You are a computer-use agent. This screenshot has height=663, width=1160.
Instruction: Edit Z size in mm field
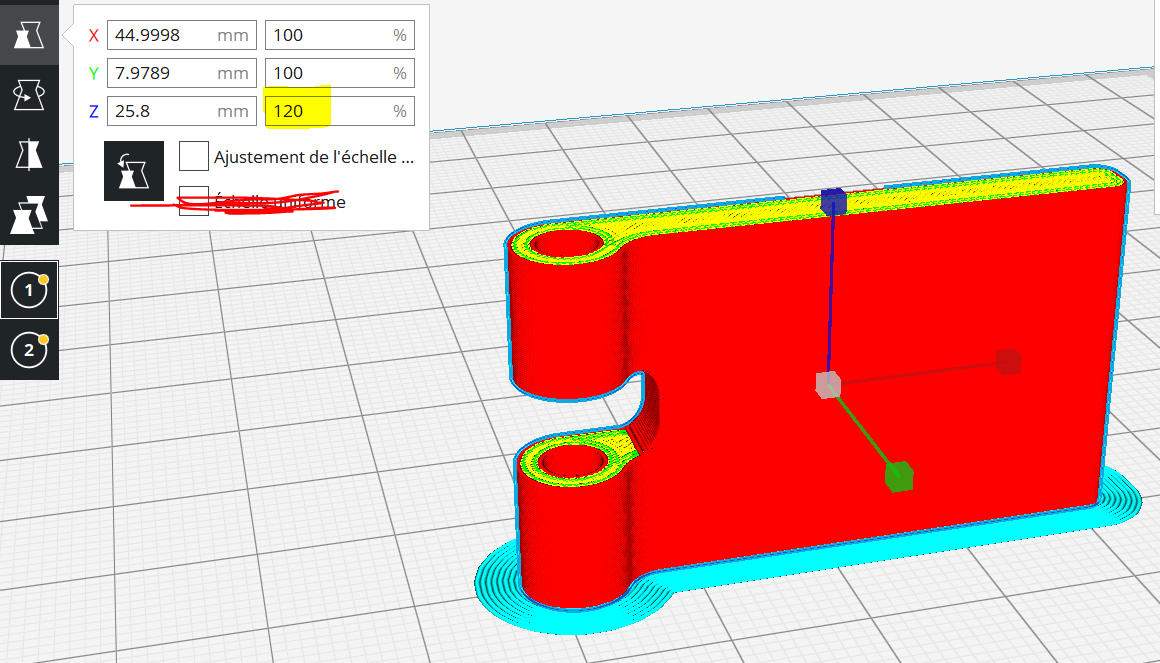[x=182, y=111]
